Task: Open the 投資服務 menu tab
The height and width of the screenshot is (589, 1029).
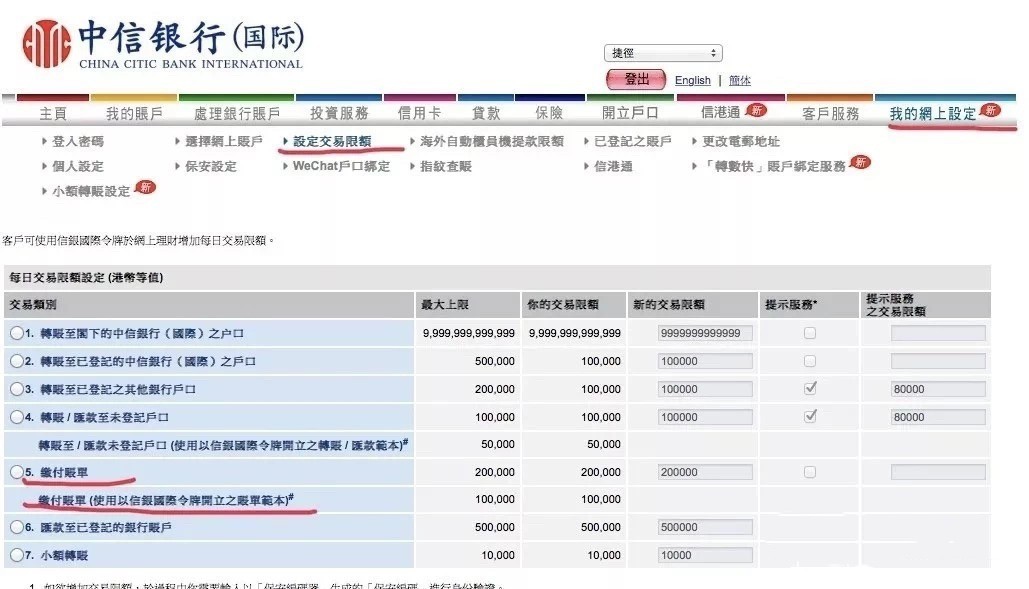Action: [x=339, y=113]
